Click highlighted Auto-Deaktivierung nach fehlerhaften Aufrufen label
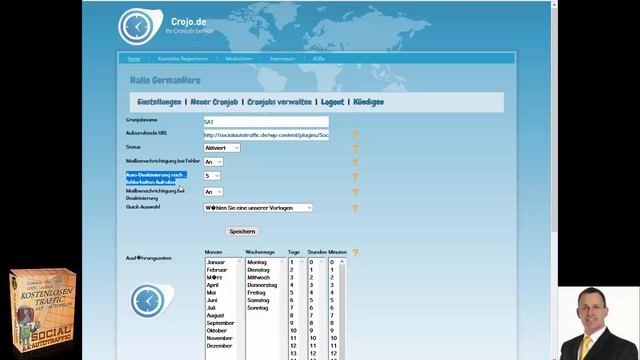 pyautogui.click(x=156, y=178)
